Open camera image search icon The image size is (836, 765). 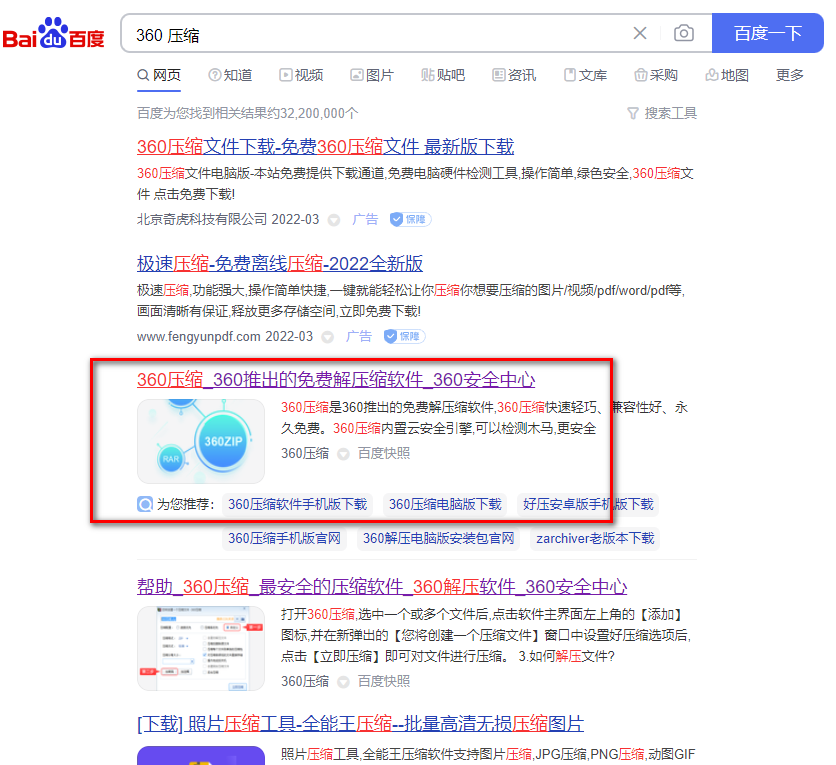684,34
